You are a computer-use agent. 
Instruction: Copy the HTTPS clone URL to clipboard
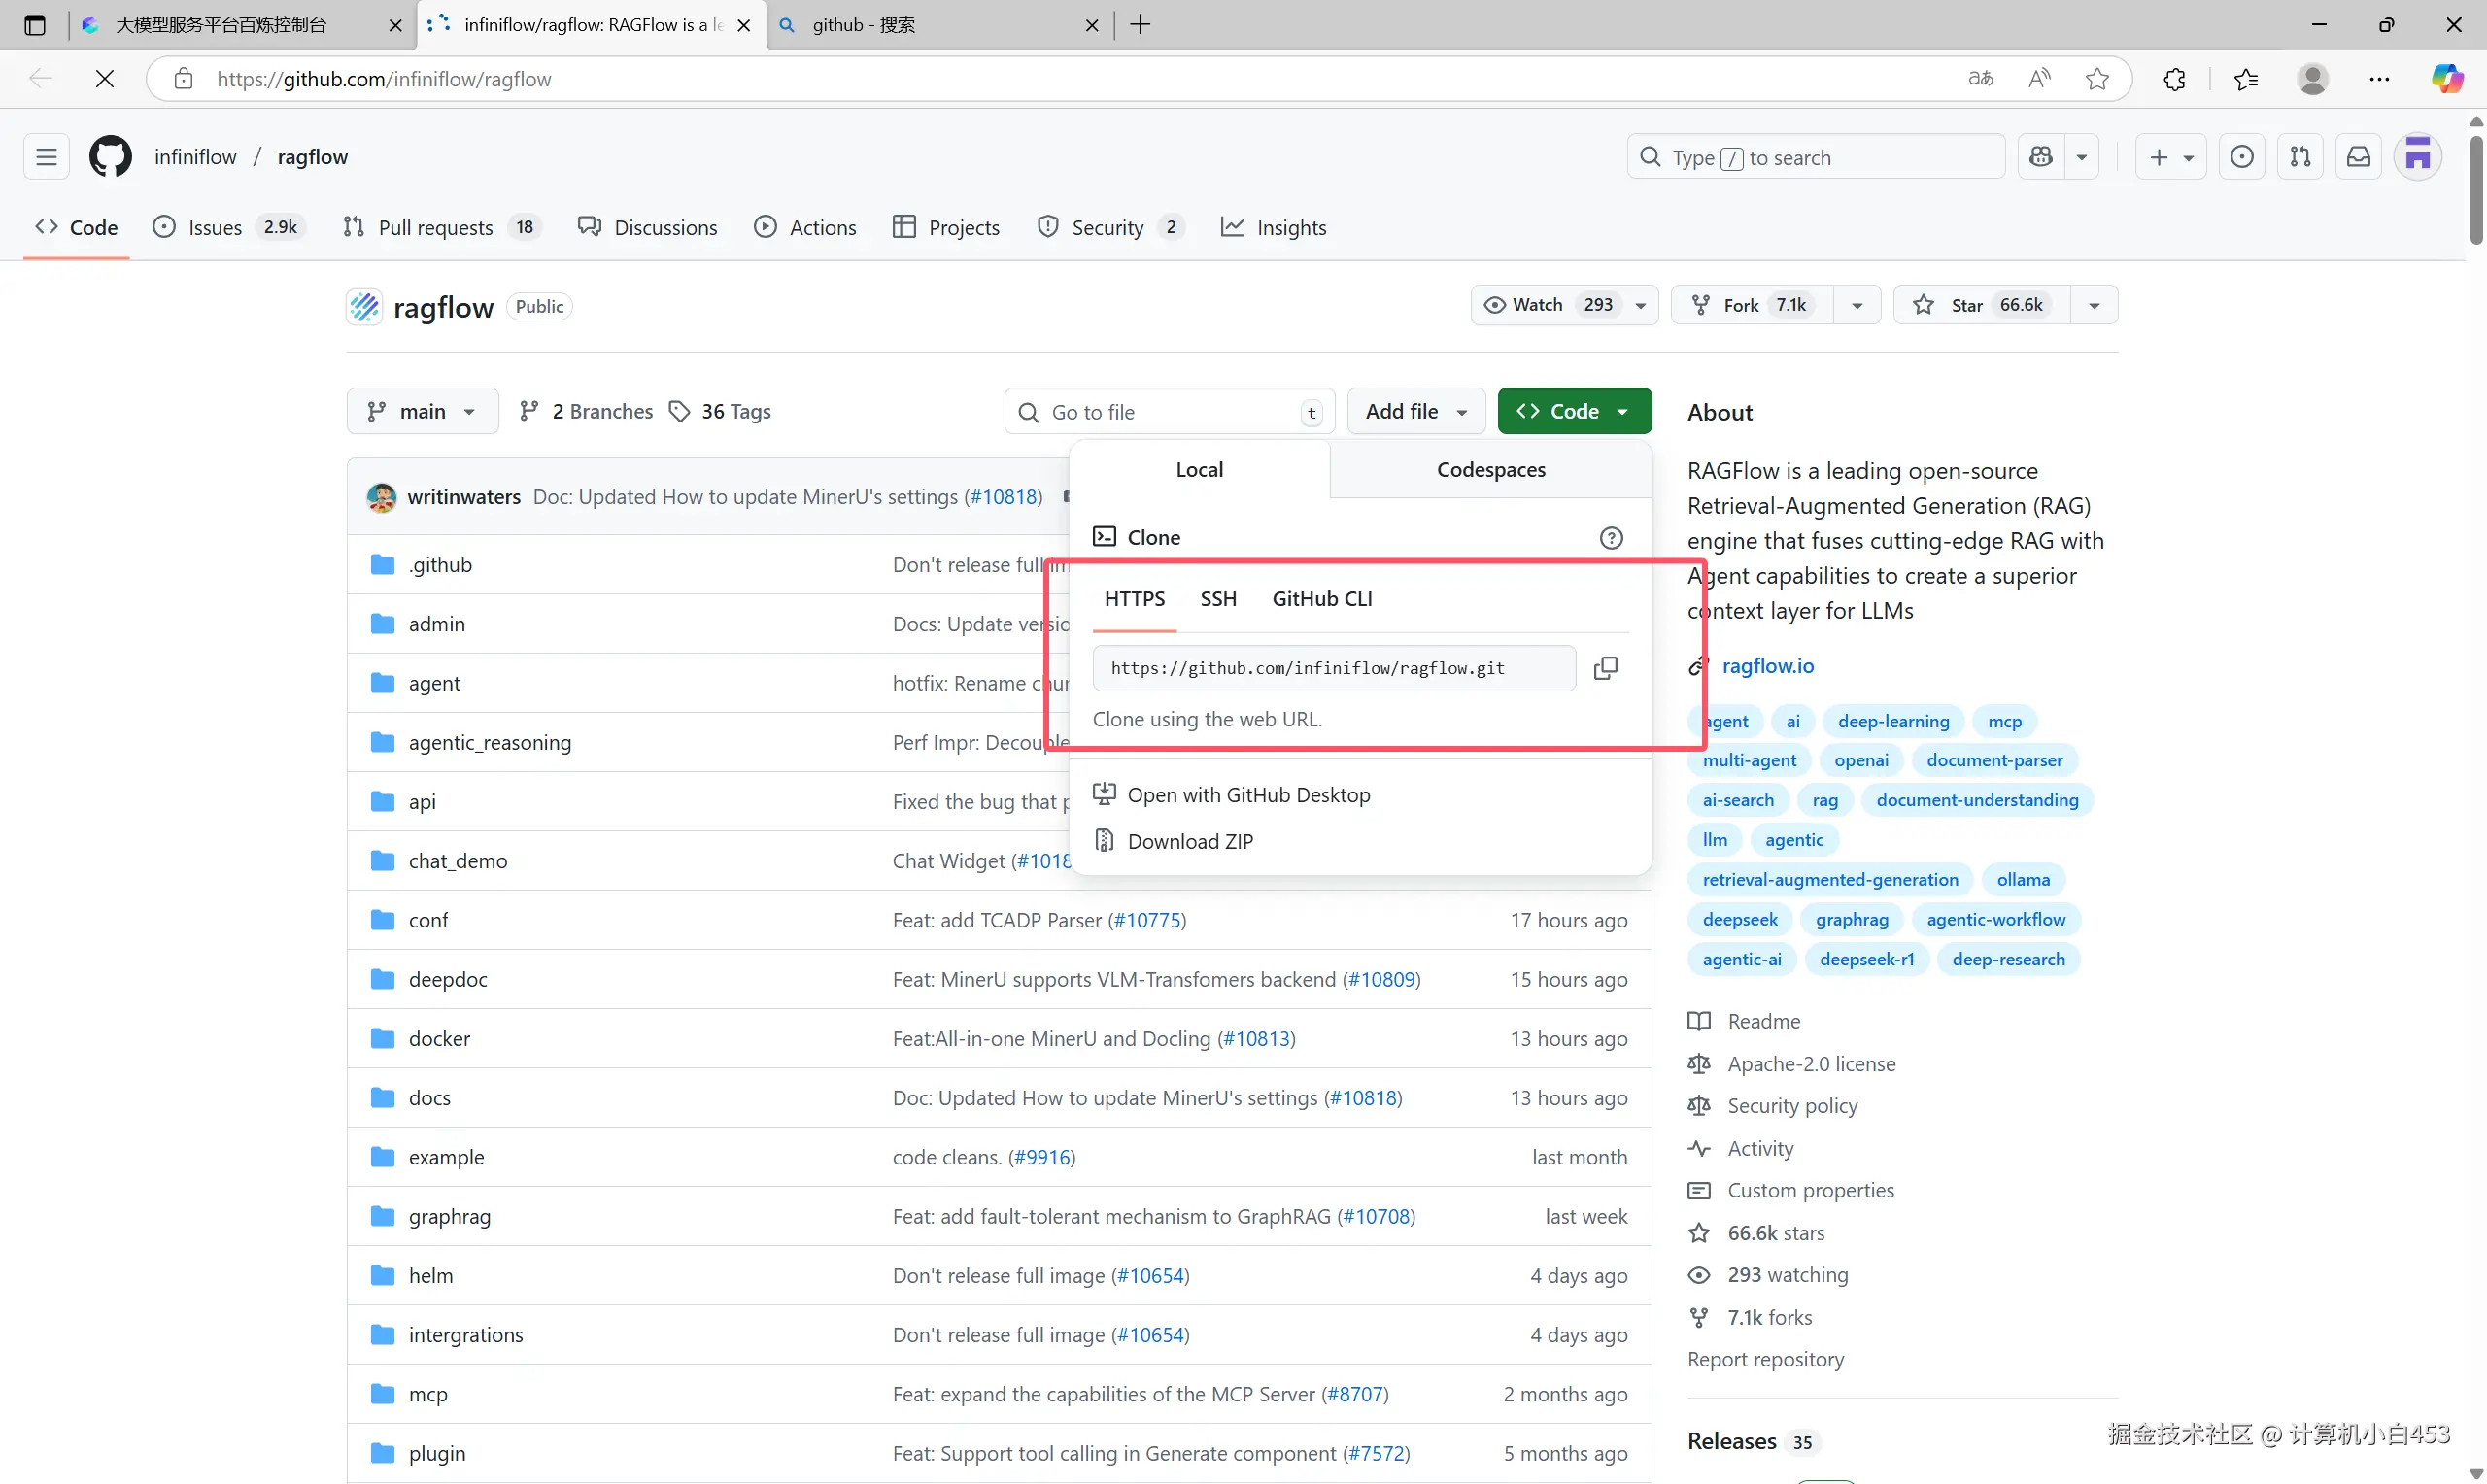click(1605, 668)
